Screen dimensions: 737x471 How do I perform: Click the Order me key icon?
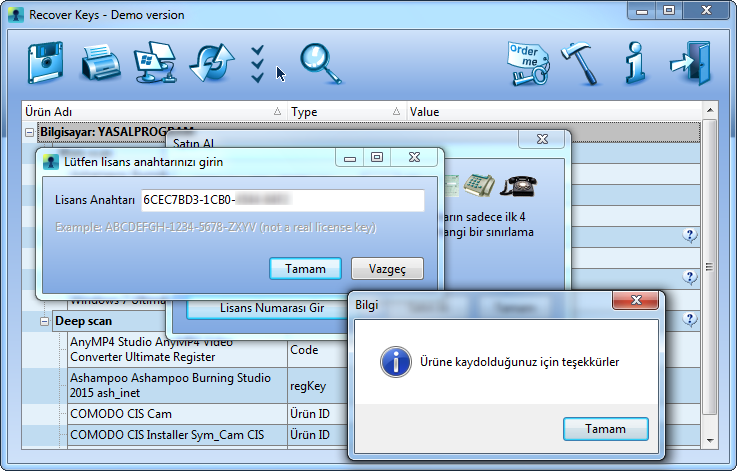click(x=528, y=63)
